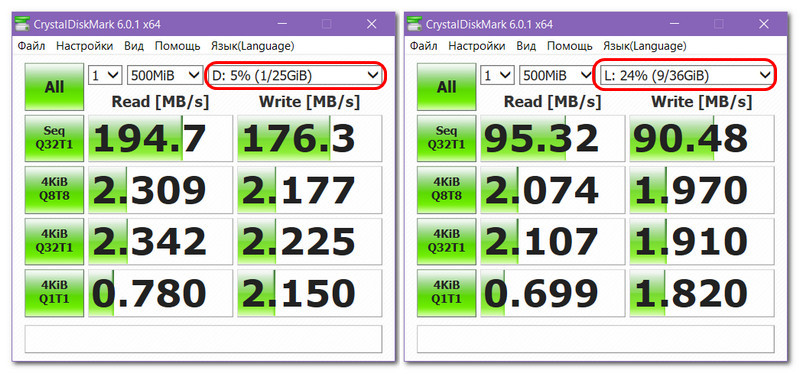Click the 176.3 sequential write result
The image size is (800, 374).
pyautogui.click(x=310, y=138)
